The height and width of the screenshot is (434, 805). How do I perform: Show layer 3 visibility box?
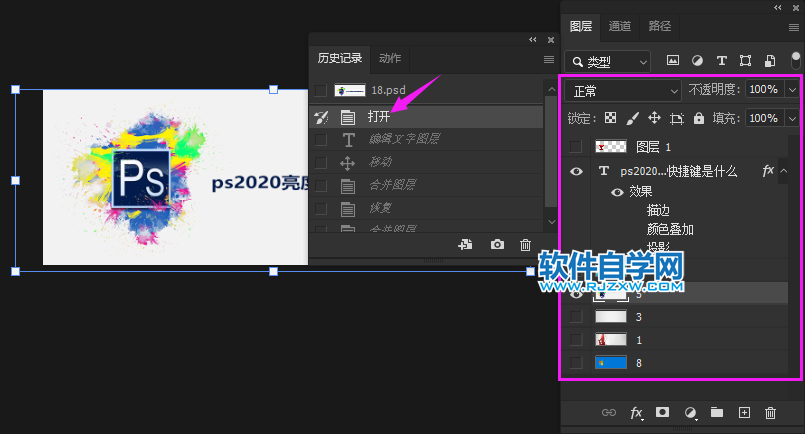(576, 316)
